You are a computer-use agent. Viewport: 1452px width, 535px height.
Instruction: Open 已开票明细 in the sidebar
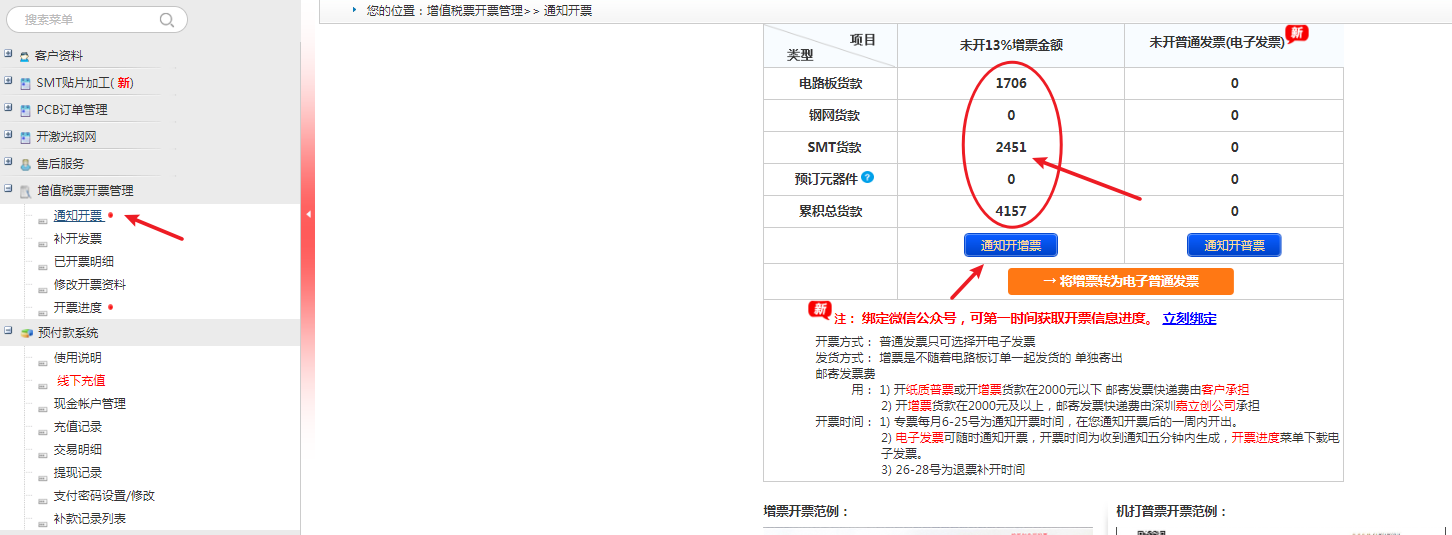(83, 262)
